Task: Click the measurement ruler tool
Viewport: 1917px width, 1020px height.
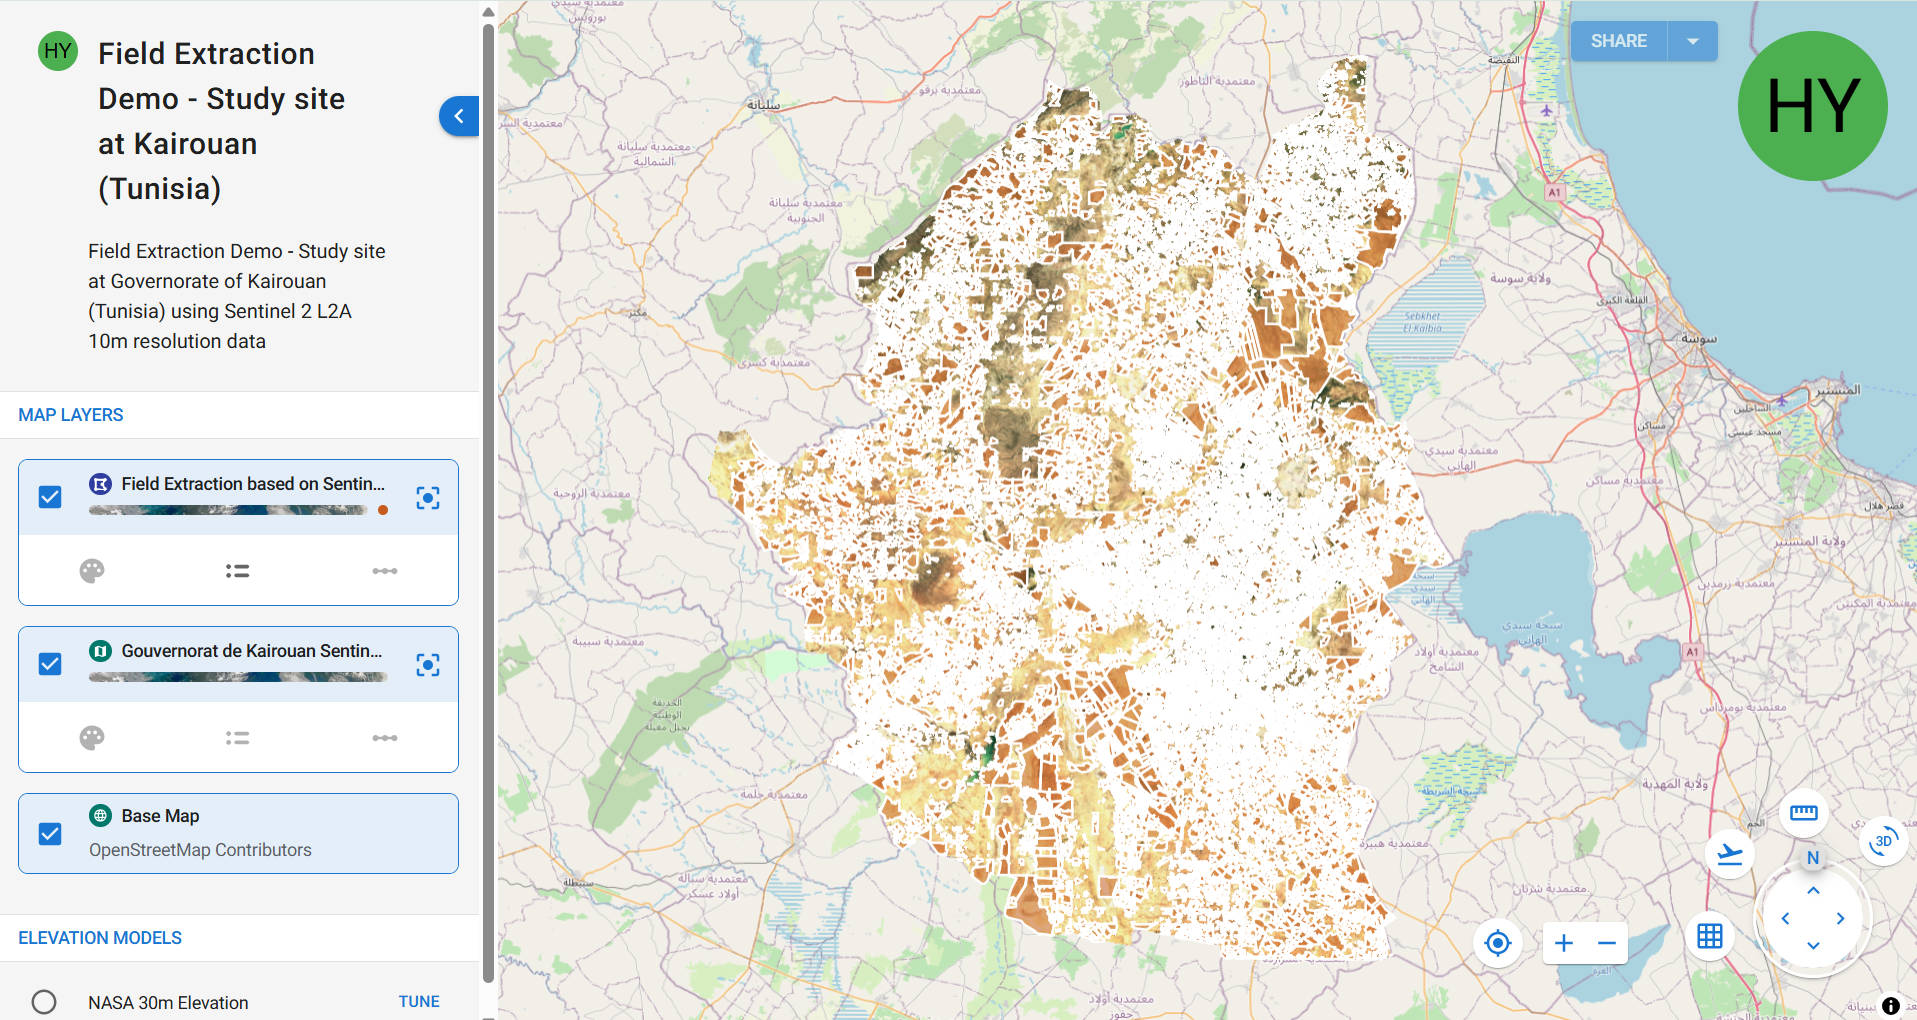Action: tap(1803, 813)
